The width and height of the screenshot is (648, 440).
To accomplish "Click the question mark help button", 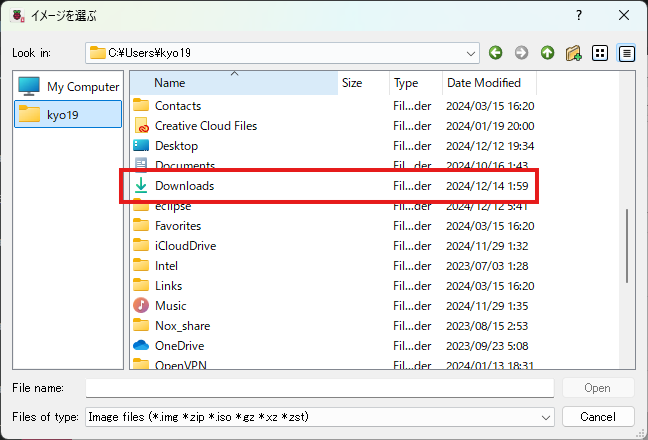I will (x=579, y=15).
